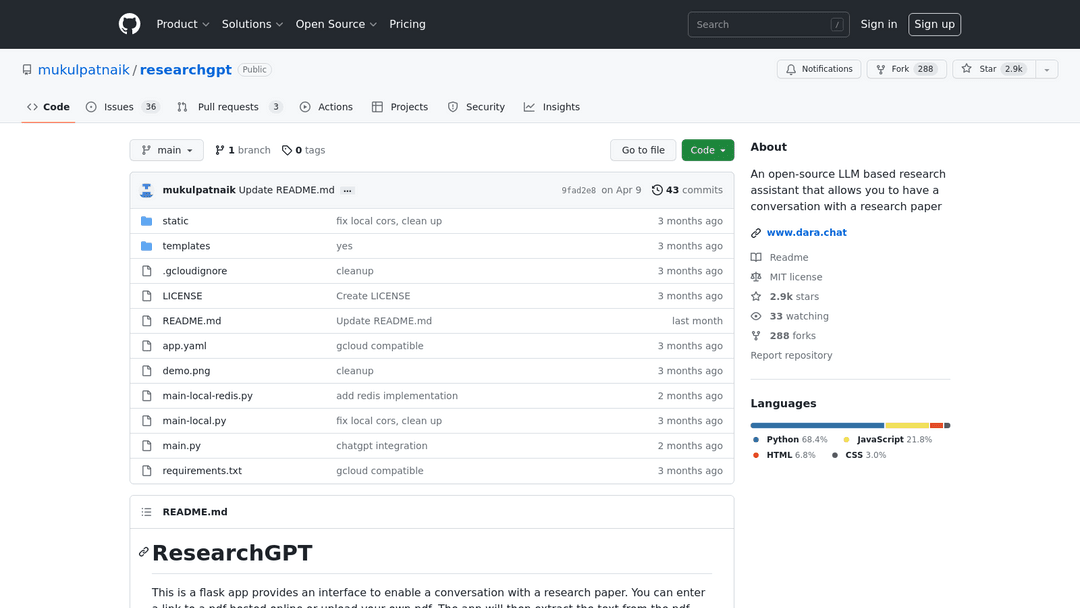Open the Product menu
1080x608 pixels.
183,24
